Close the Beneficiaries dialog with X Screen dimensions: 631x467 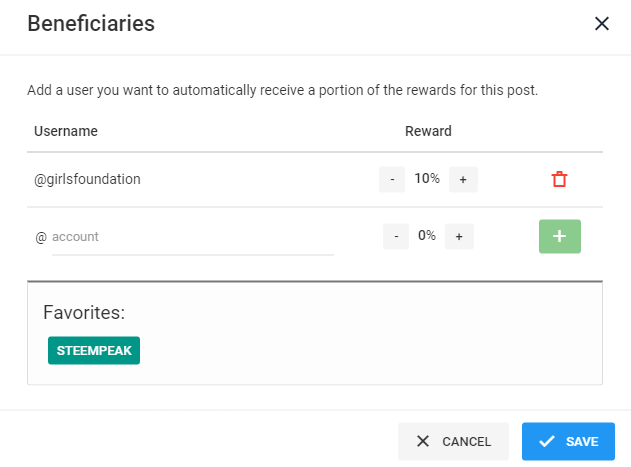click(601, 24)
